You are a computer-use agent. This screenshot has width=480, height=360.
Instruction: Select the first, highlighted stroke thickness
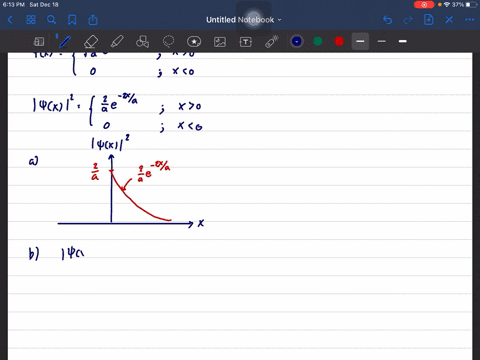[360, 41]
